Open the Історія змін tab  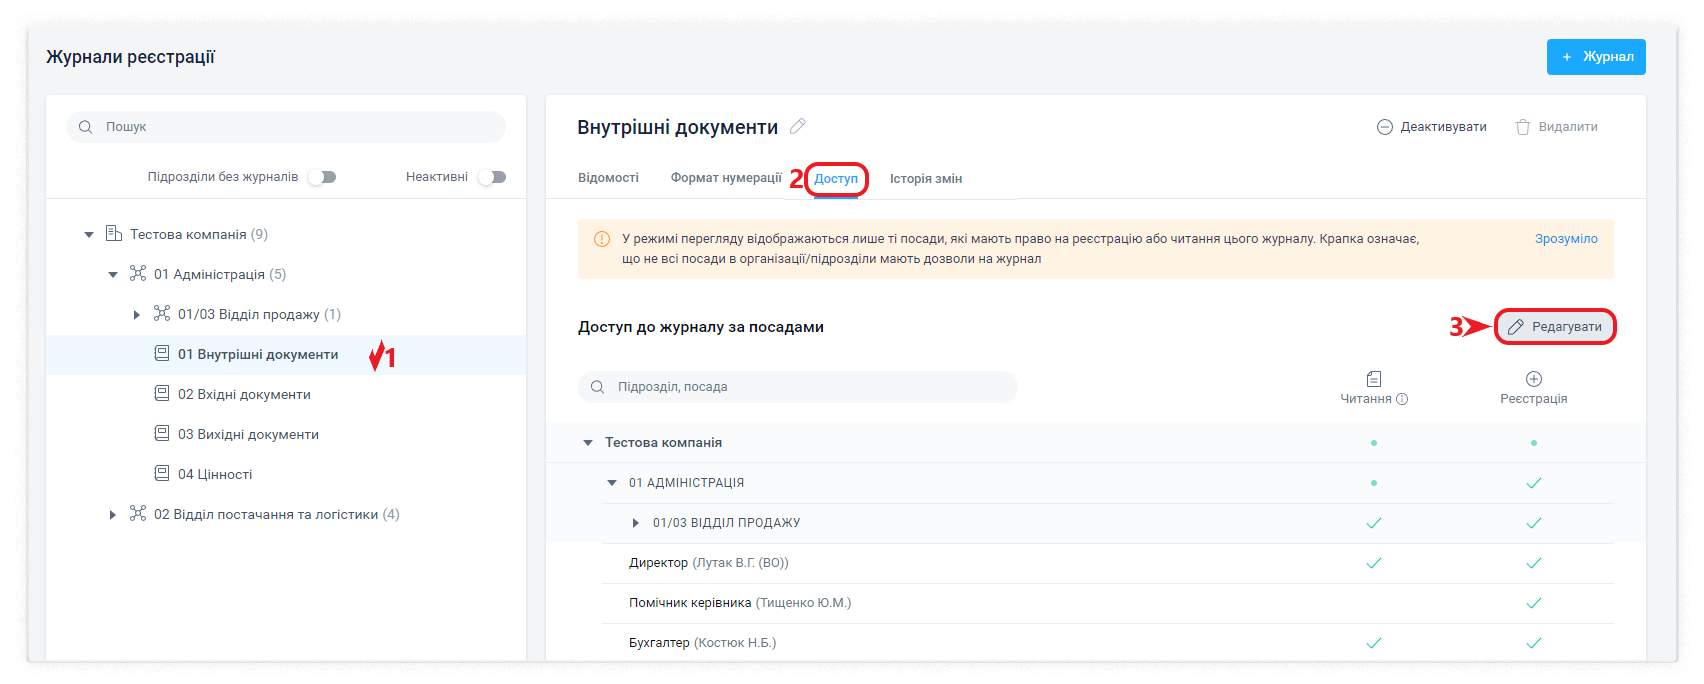pyautogui.click(x=926, y=178)
